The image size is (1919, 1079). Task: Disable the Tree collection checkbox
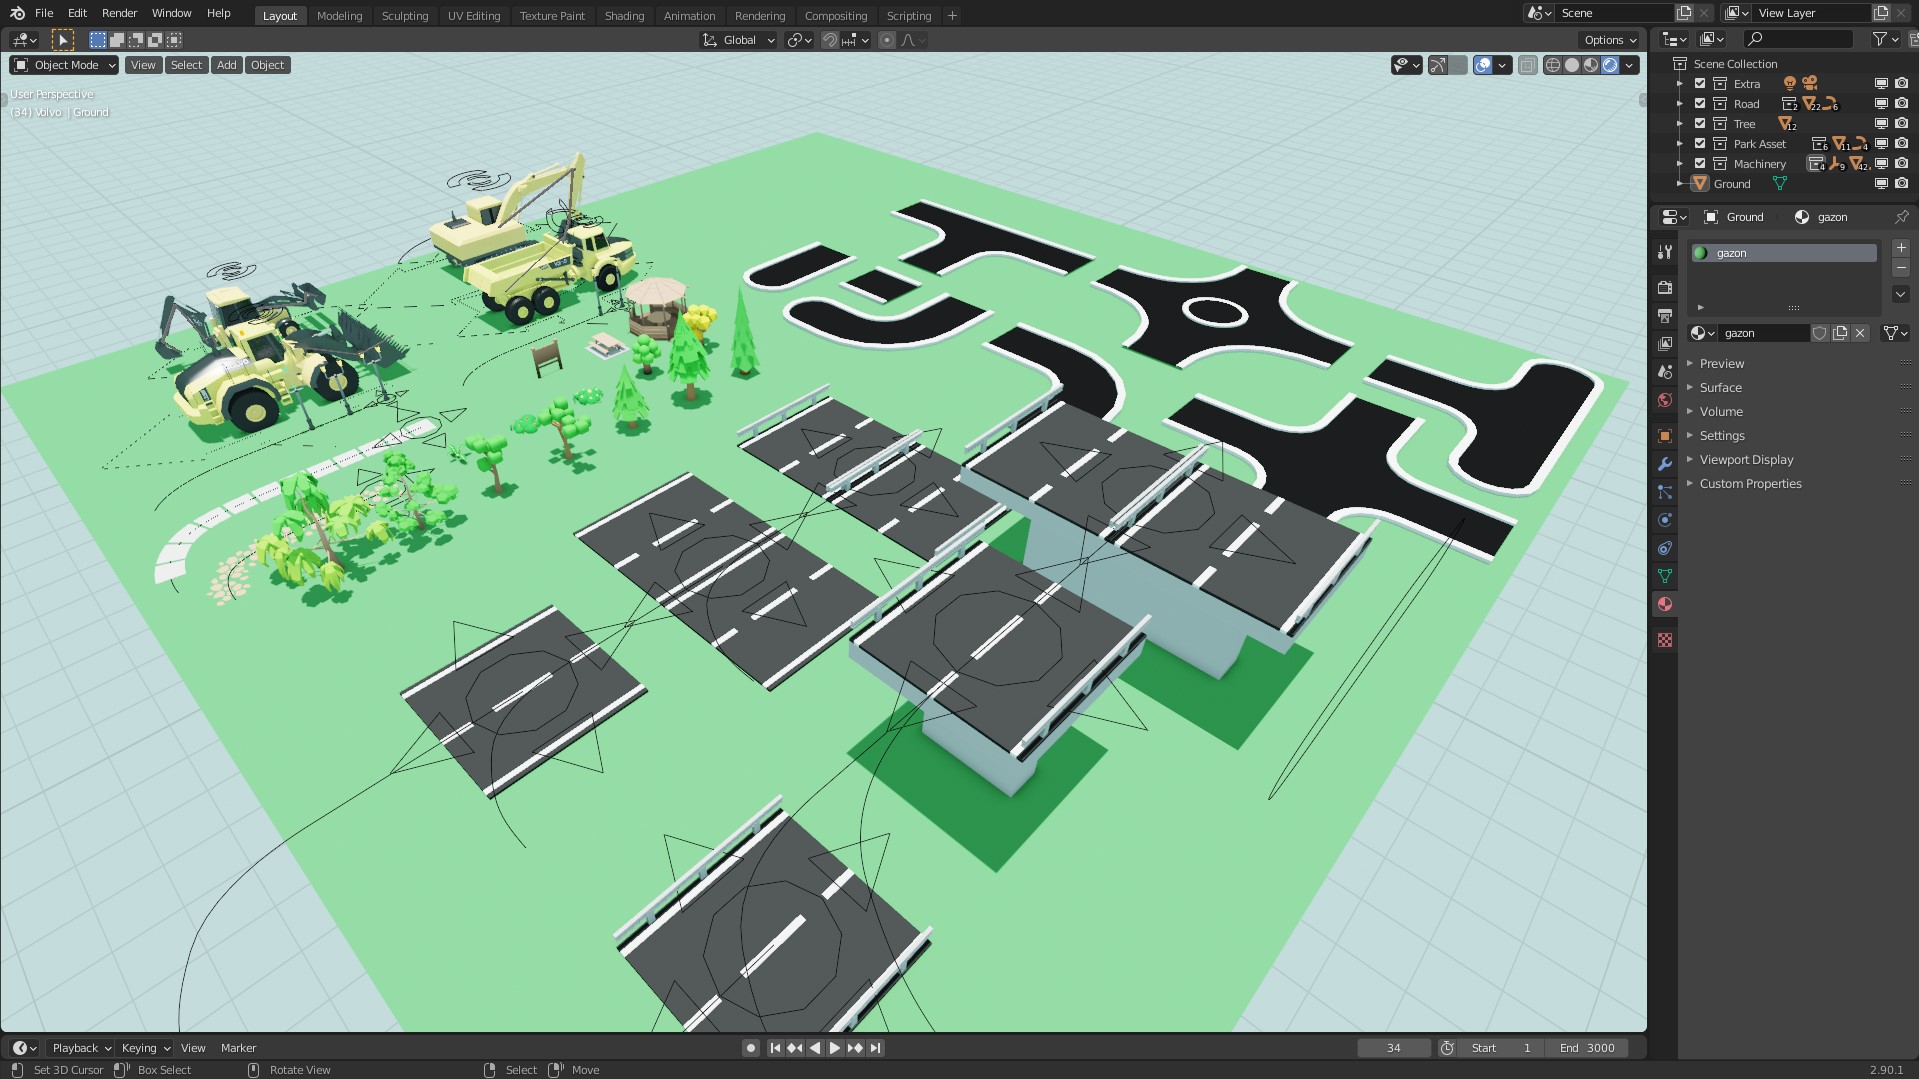[x=1700, y=123]
